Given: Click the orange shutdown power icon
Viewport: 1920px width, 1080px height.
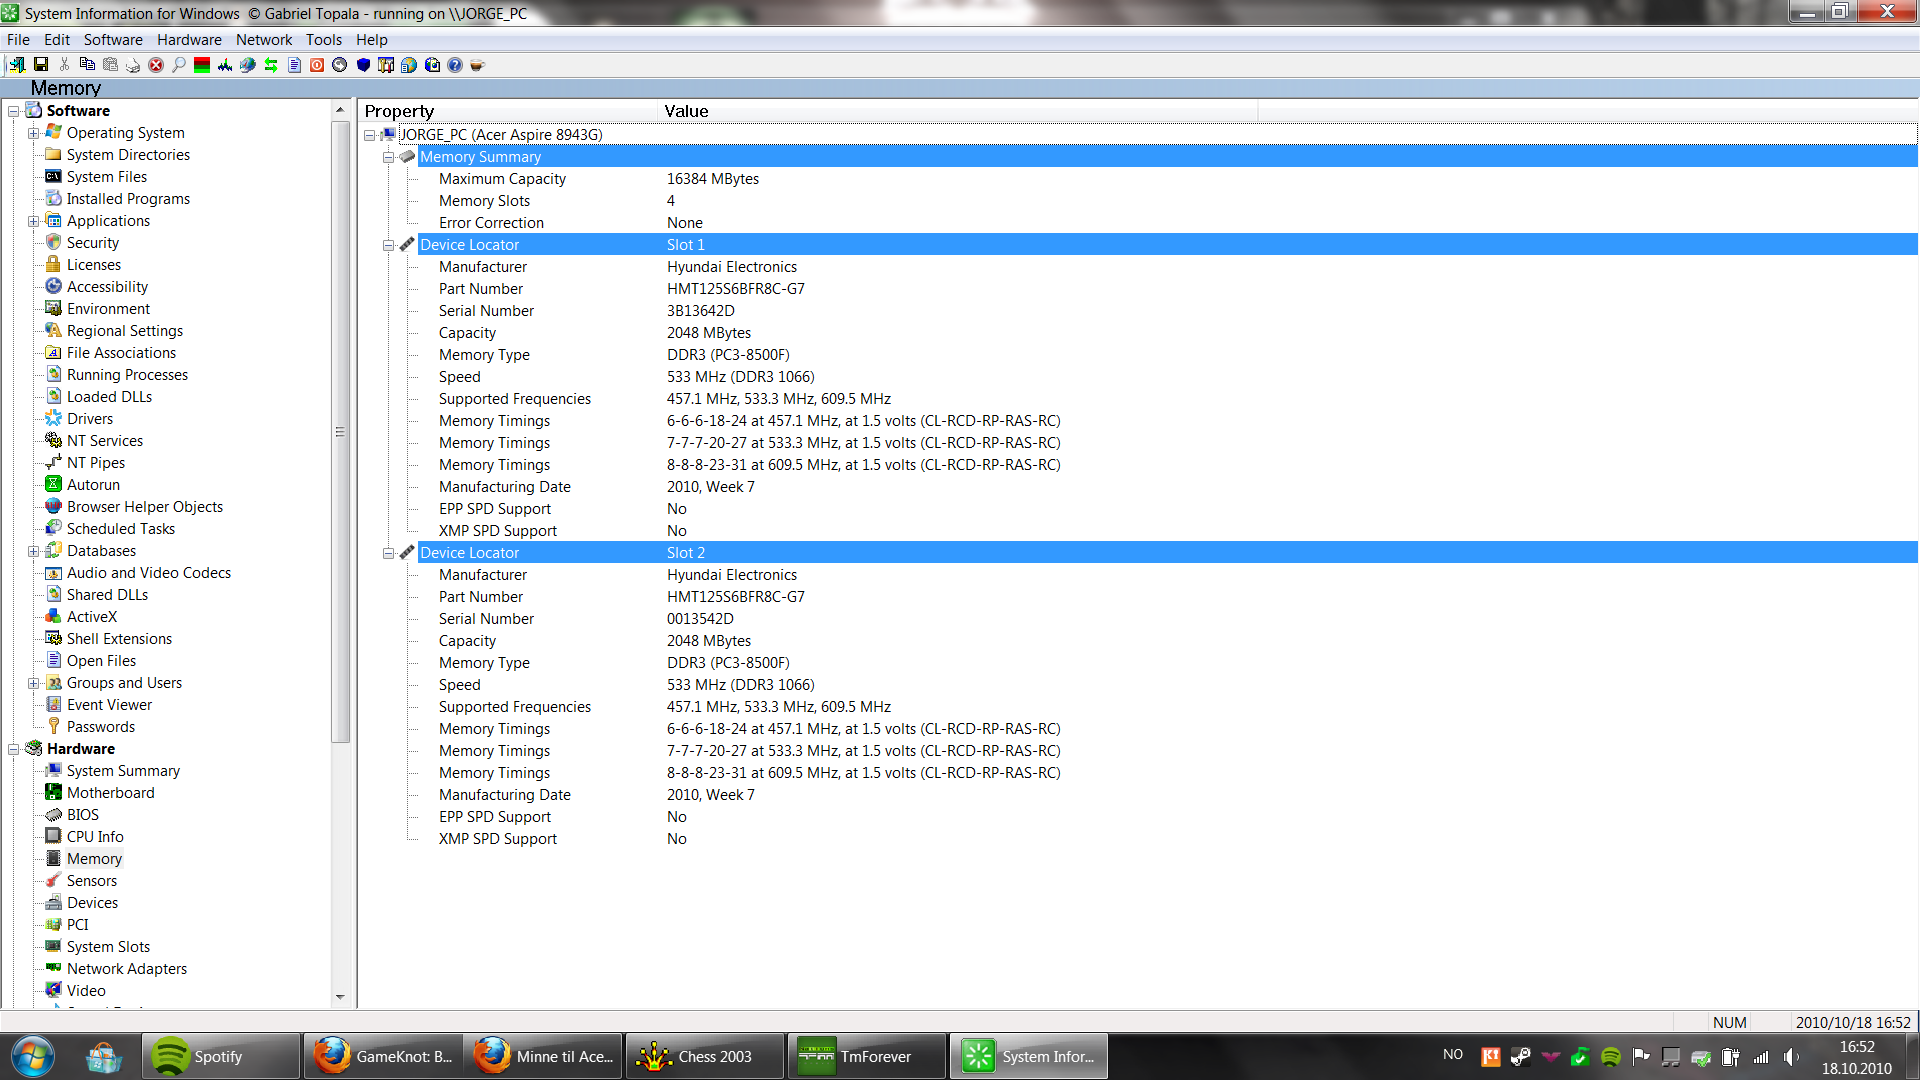Looking at the screenshot, I should coord(317,65).
